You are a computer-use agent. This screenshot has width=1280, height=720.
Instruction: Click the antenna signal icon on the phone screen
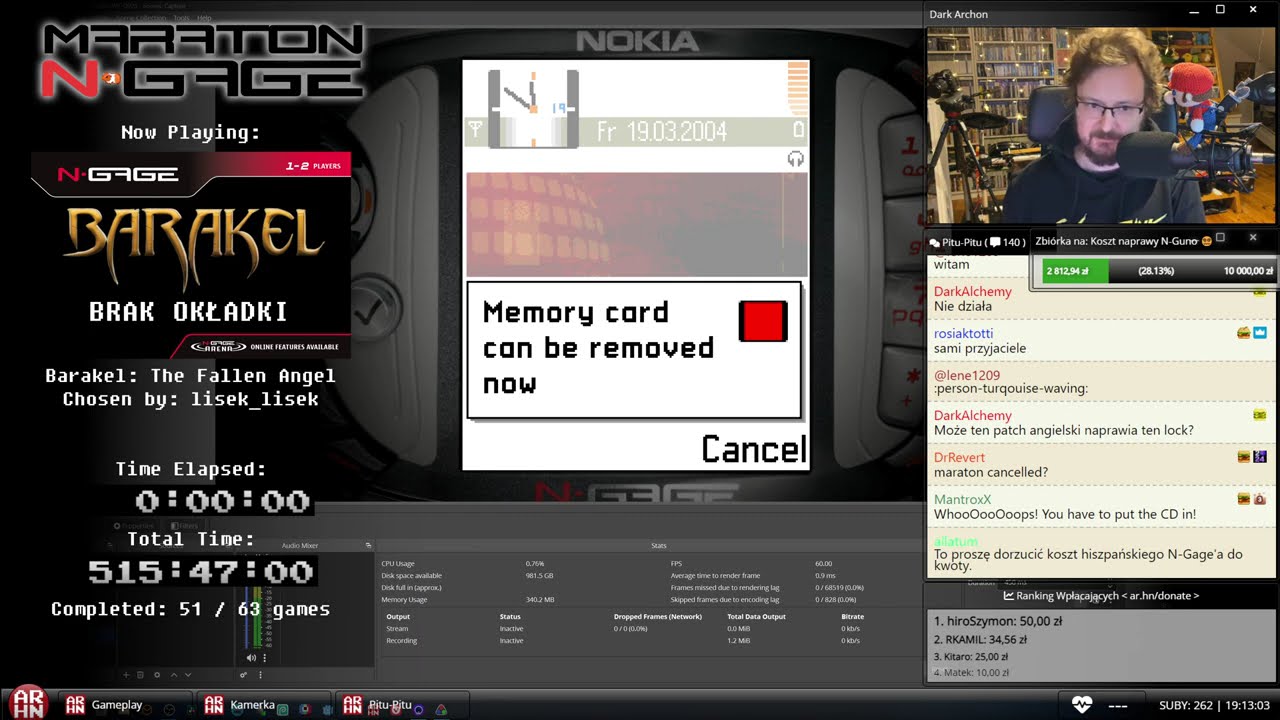[x=476, y=128]
